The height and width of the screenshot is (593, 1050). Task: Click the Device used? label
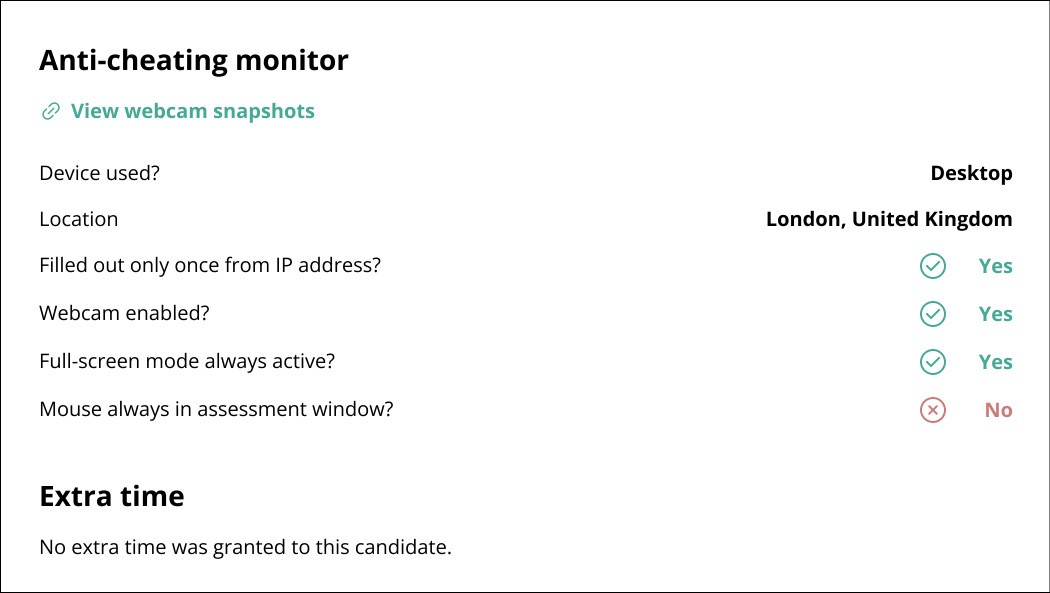[x=100, y=173]
